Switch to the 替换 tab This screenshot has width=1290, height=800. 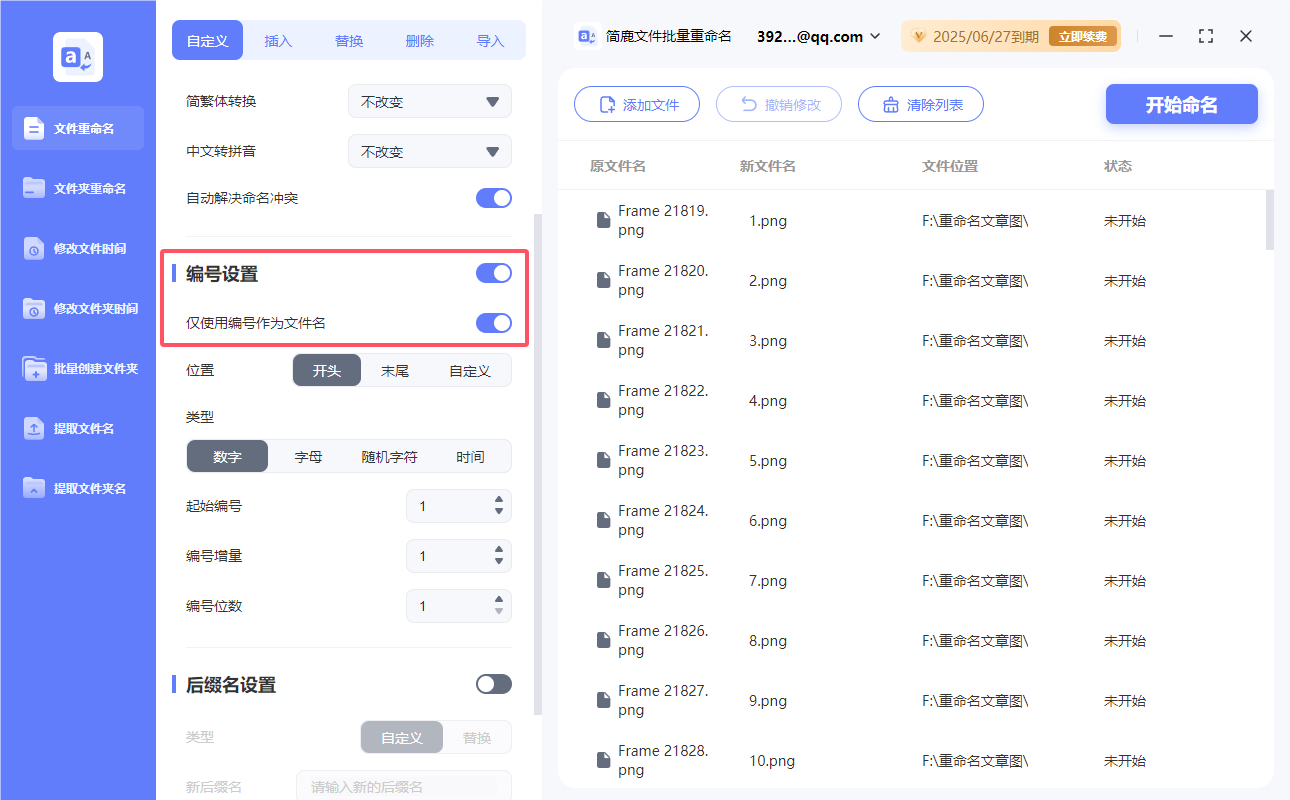tap(349, 40)
